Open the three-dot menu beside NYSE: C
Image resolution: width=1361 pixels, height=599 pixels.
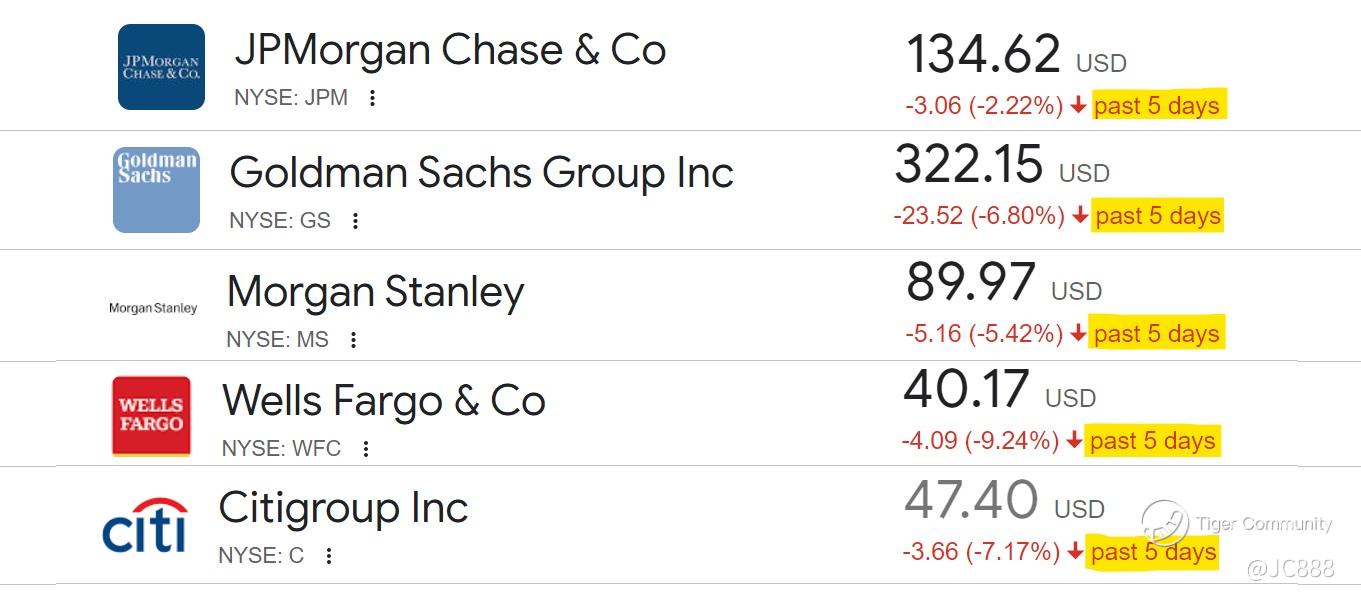pos(328,556)
